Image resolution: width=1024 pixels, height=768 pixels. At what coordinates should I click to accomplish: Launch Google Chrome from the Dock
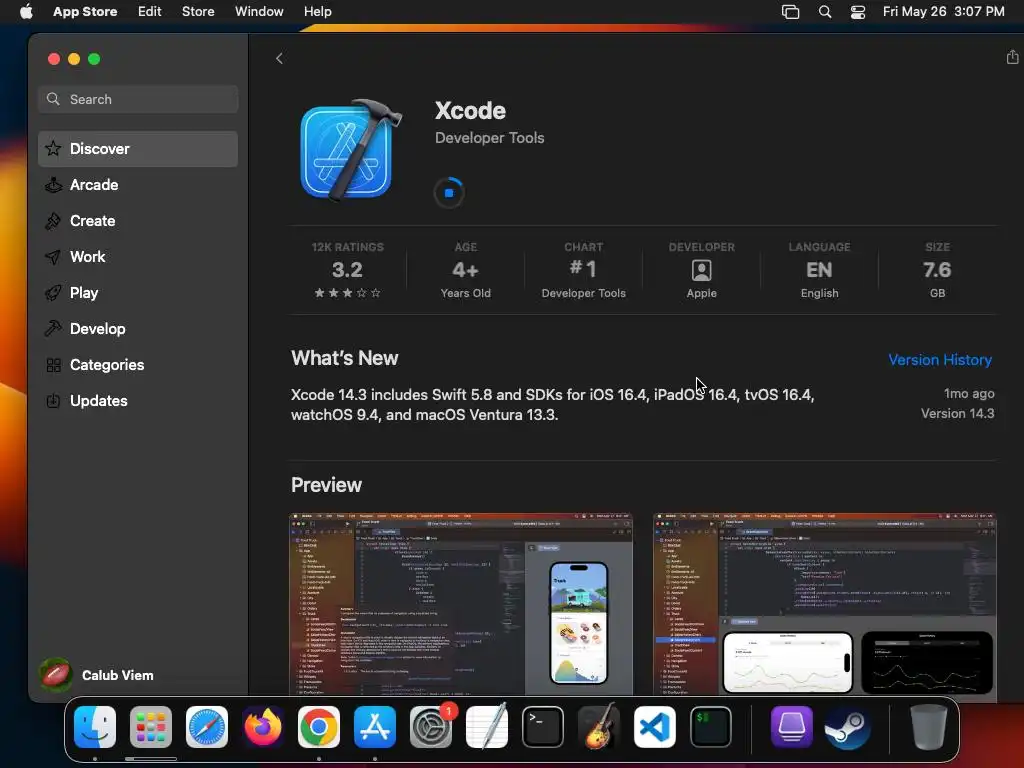(319, 727)
